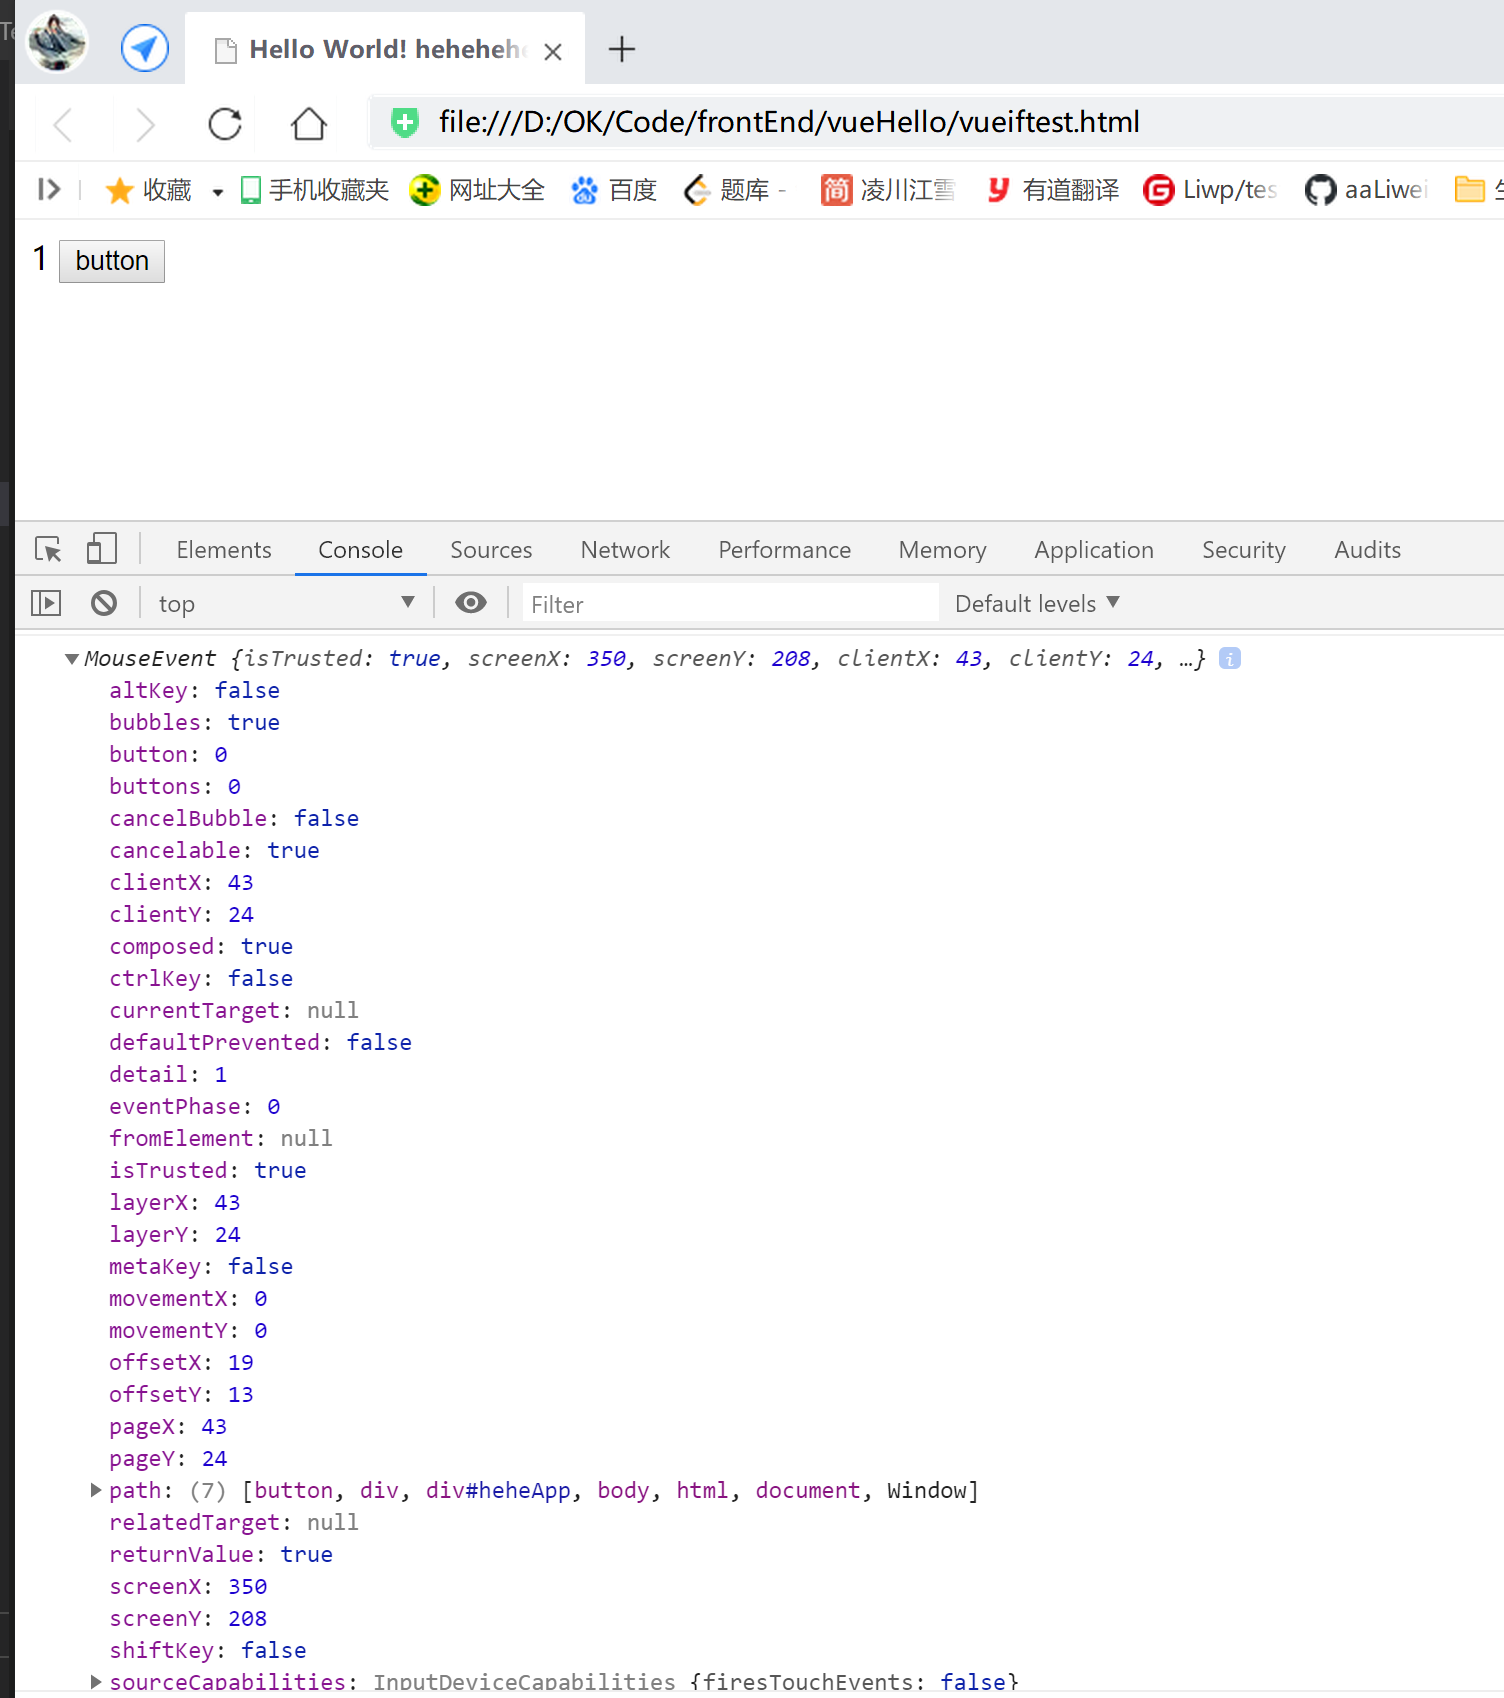Click the browser profile avatar
The height and width of the screenshot is (1698, 1504).
click(x=57, y=43)
